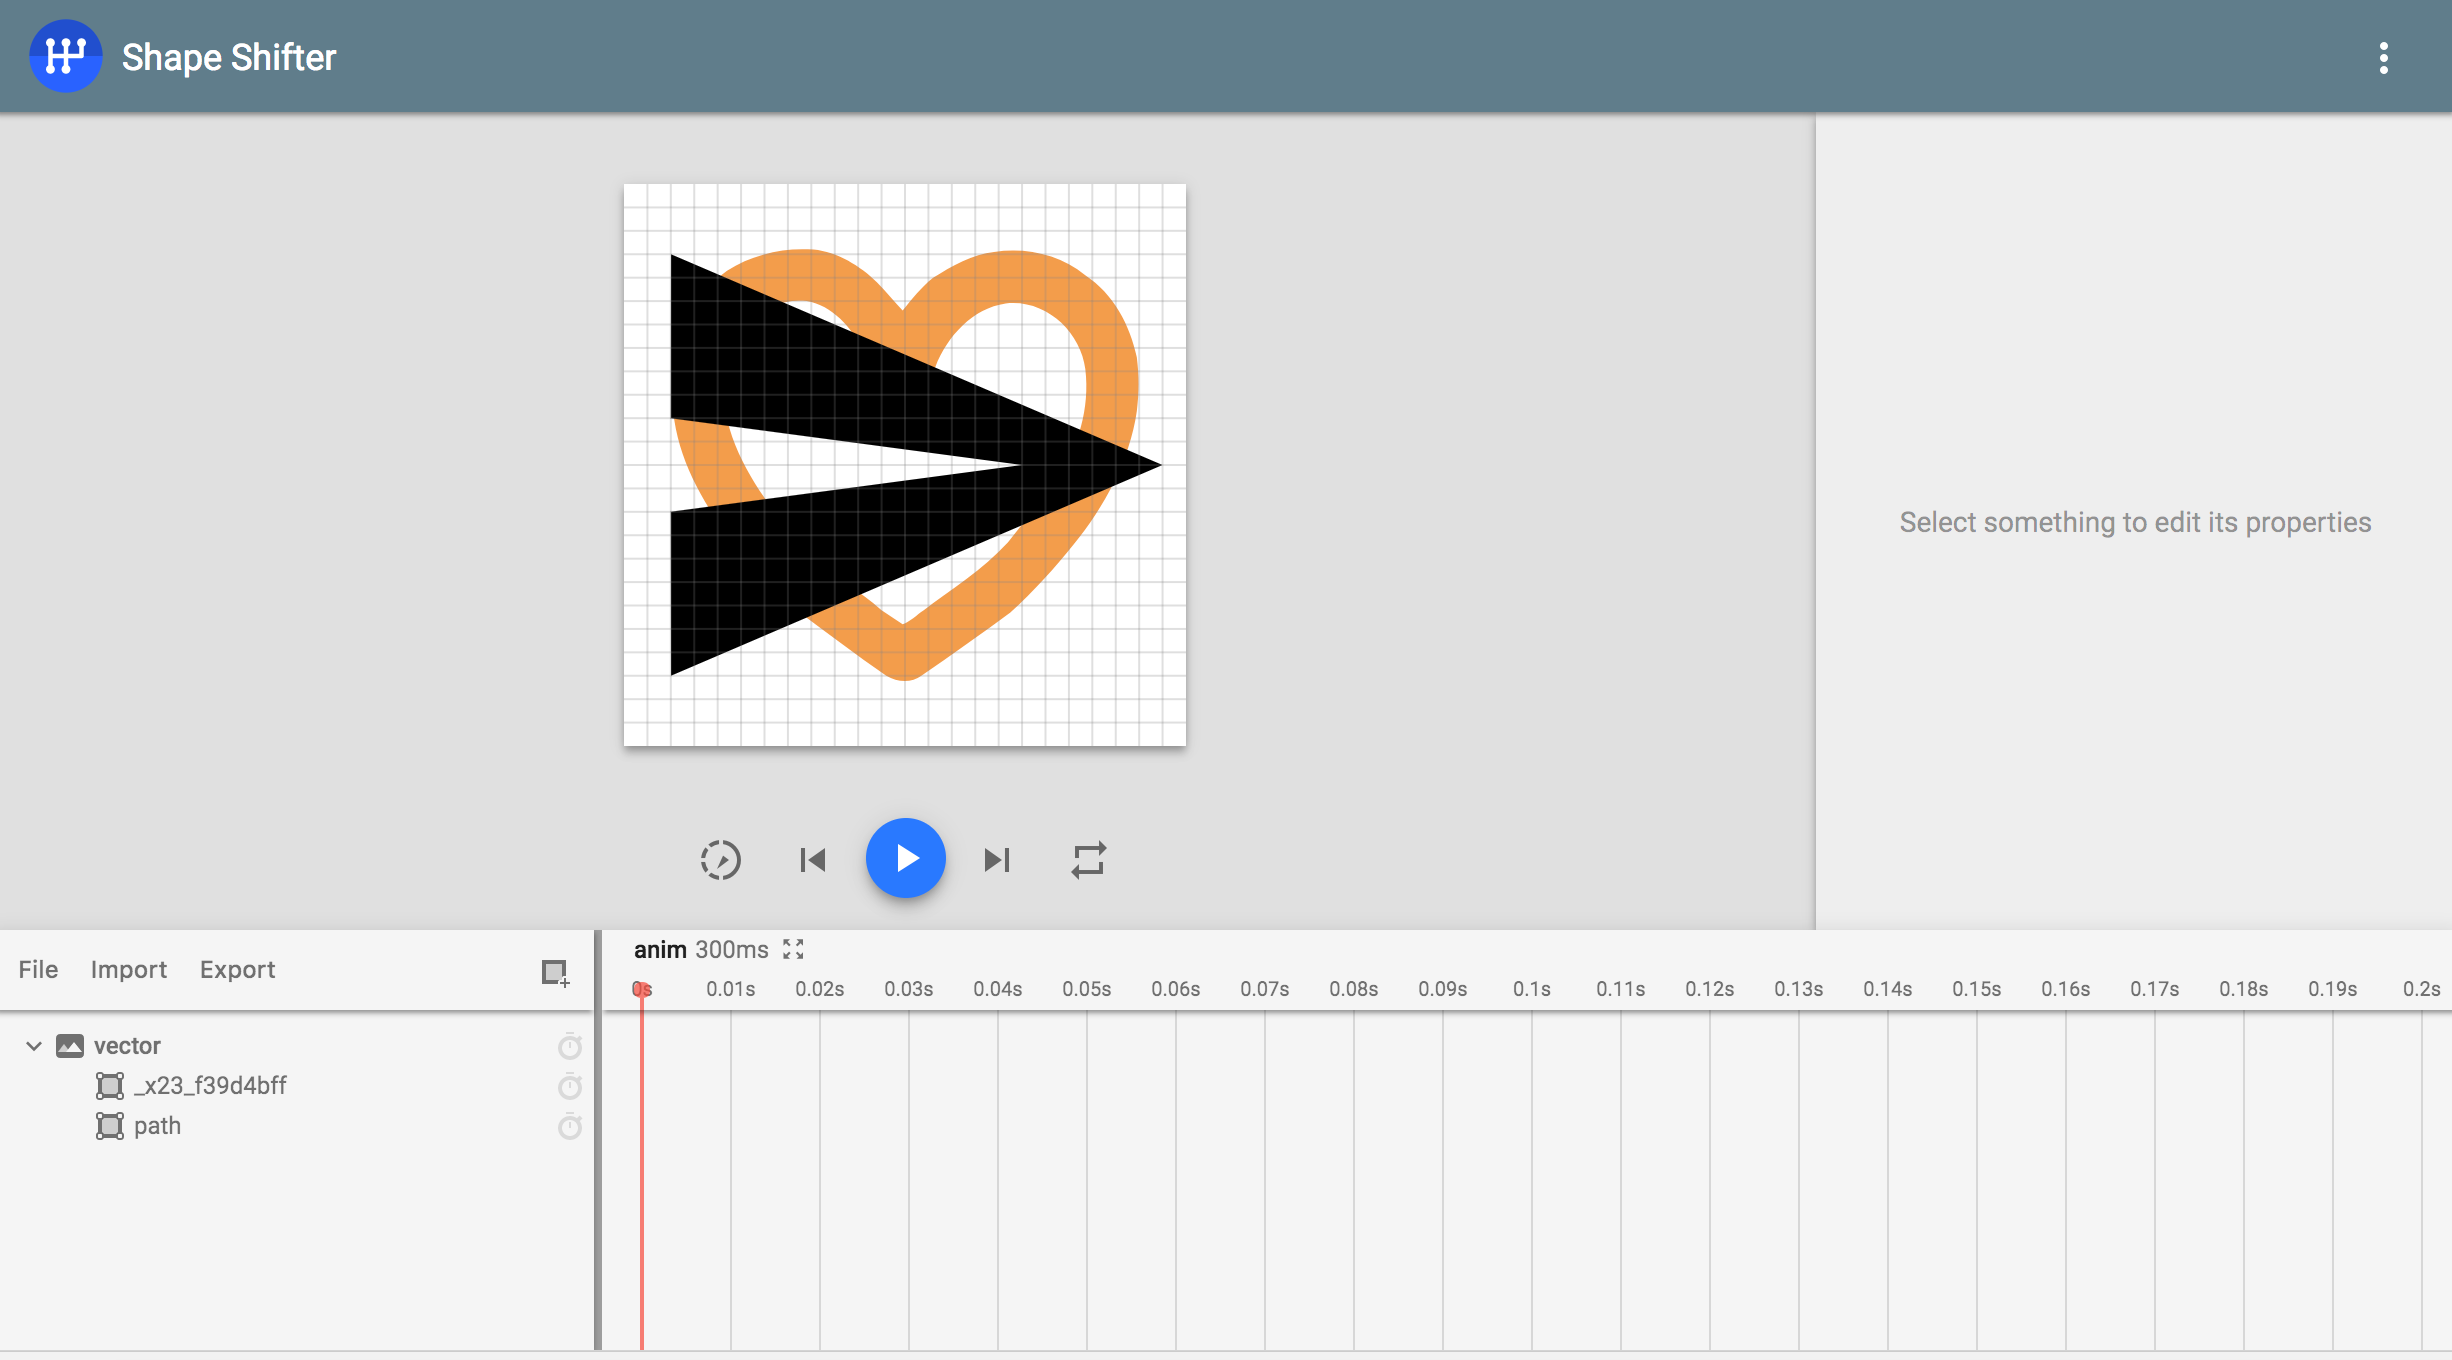Toggle repeat loop playback
2452x1360 pixels.
(x=1089, y=860)
